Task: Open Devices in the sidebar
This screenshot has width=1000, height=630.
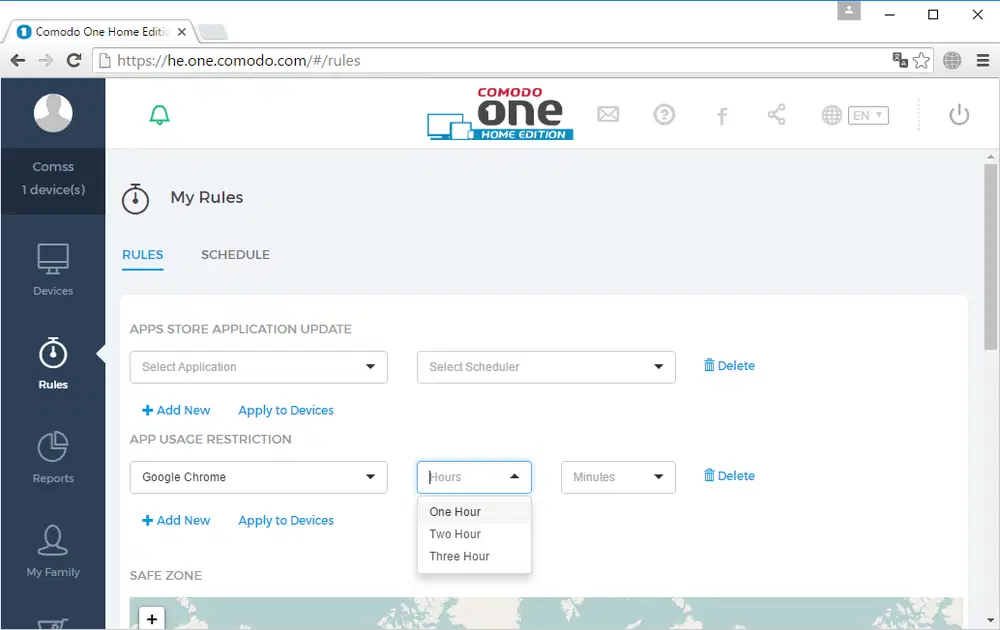Action: [x=53, y=270]
